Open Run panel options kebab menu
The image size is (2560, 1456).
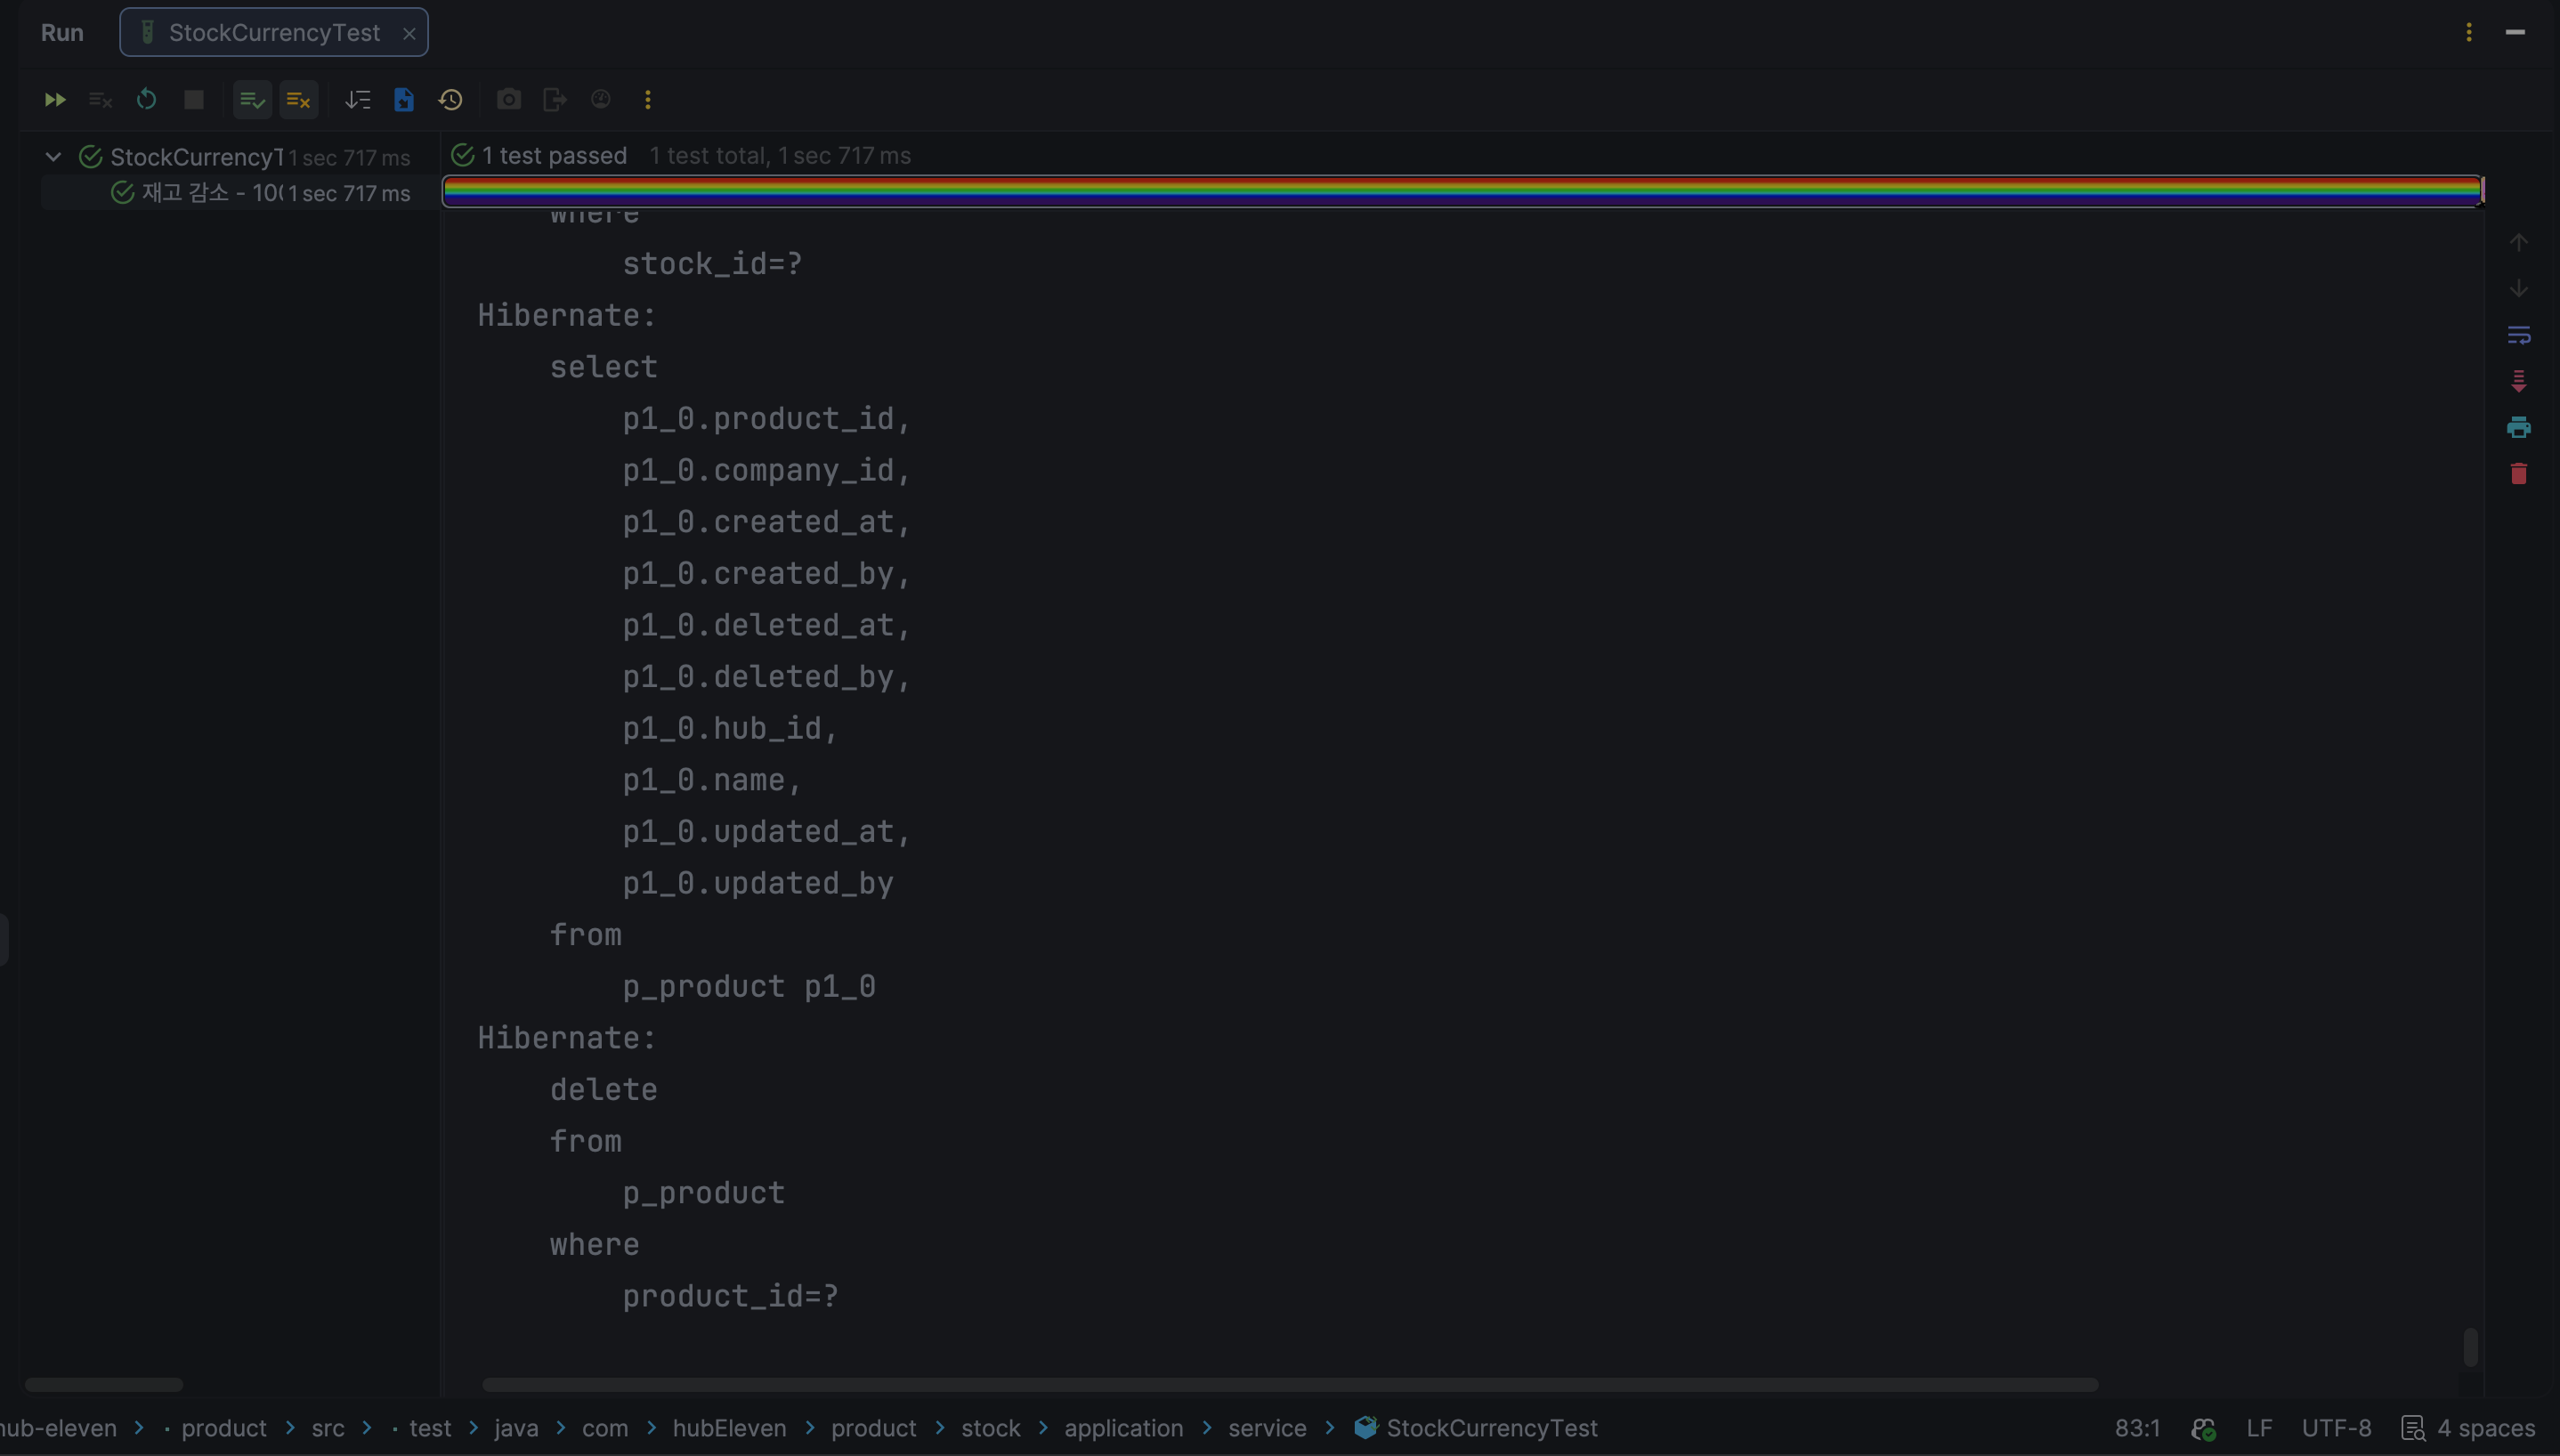click(2469, 32)
